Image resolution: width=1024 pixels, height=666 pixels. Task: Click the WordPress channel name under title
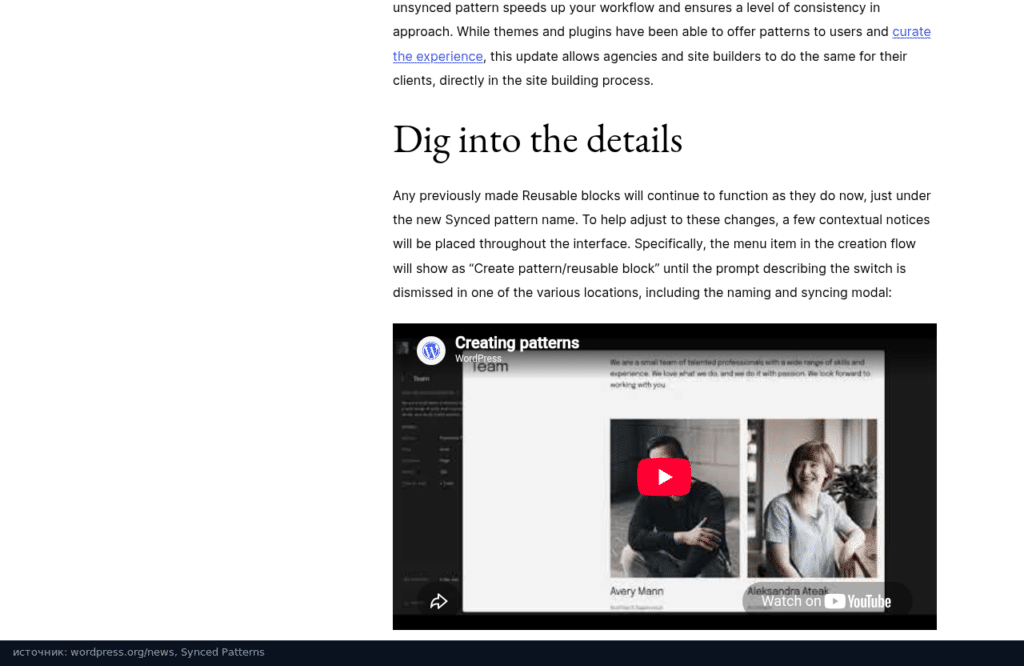pos(478,358)
